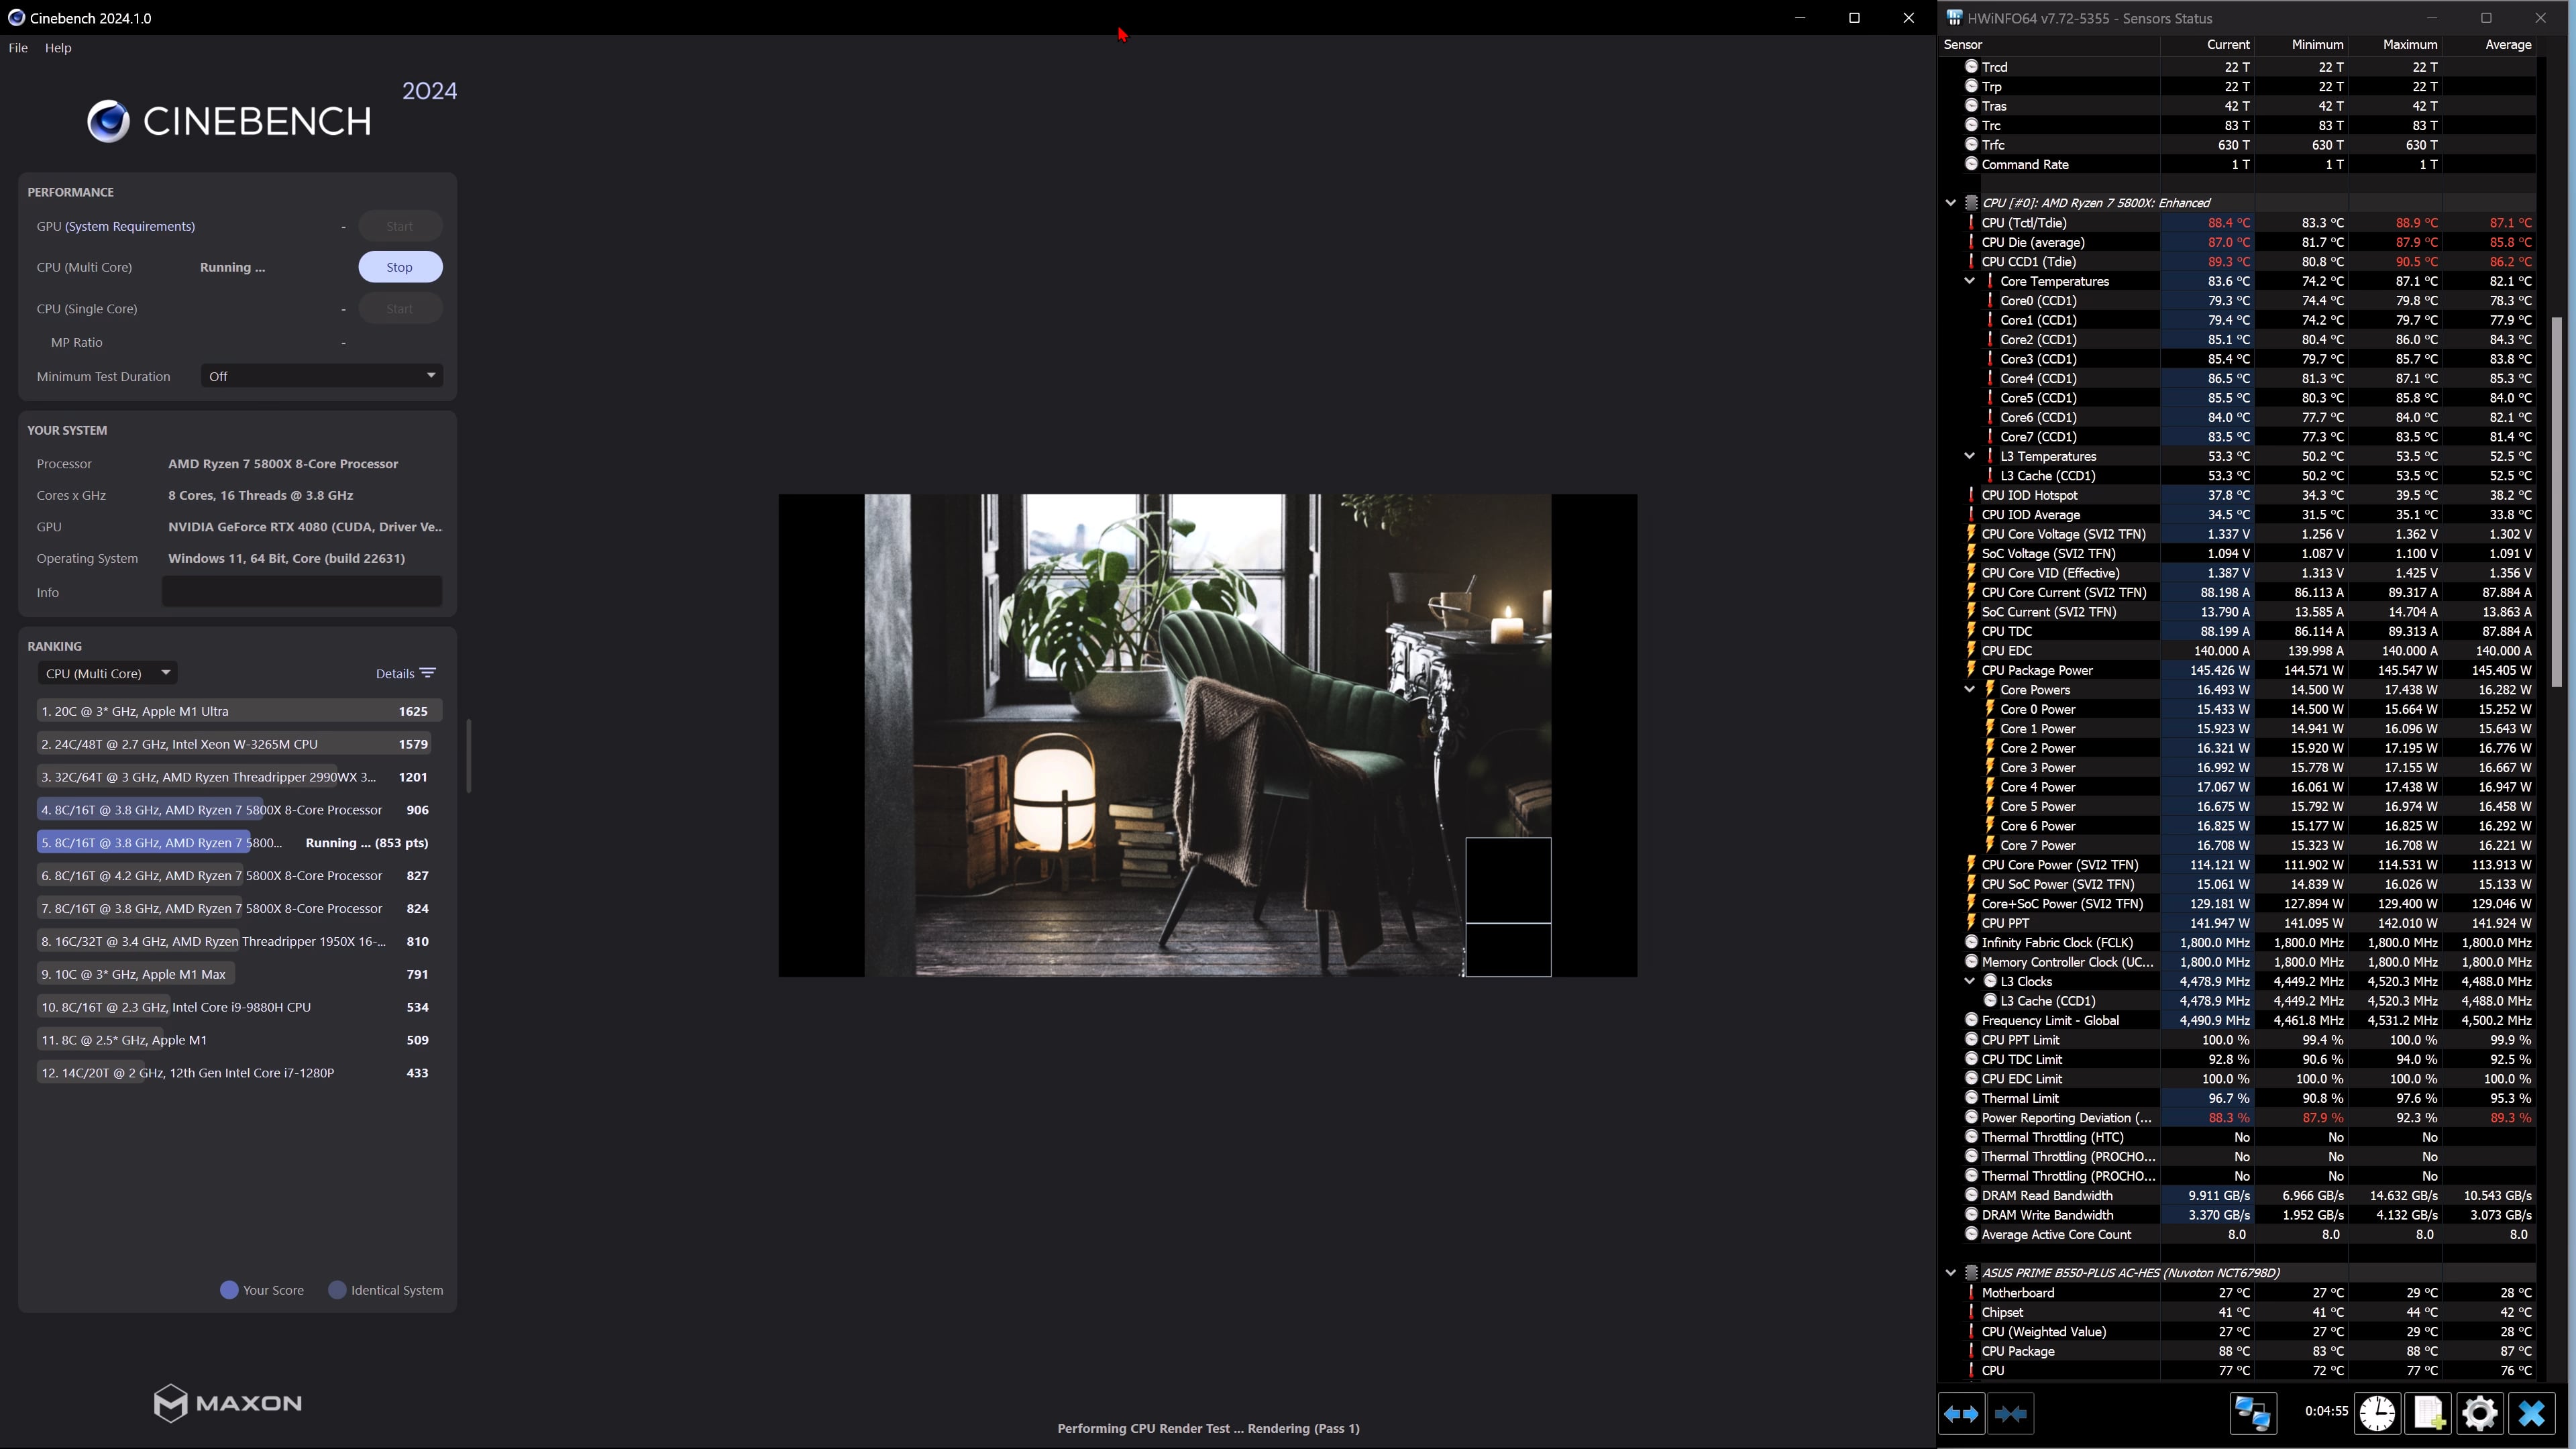This screenshot has height=1449, width=2576.
Task: Click the CPU (Tctl/Tdie) sensor label
Action: pyautogui.click(x=2023, y=223)
